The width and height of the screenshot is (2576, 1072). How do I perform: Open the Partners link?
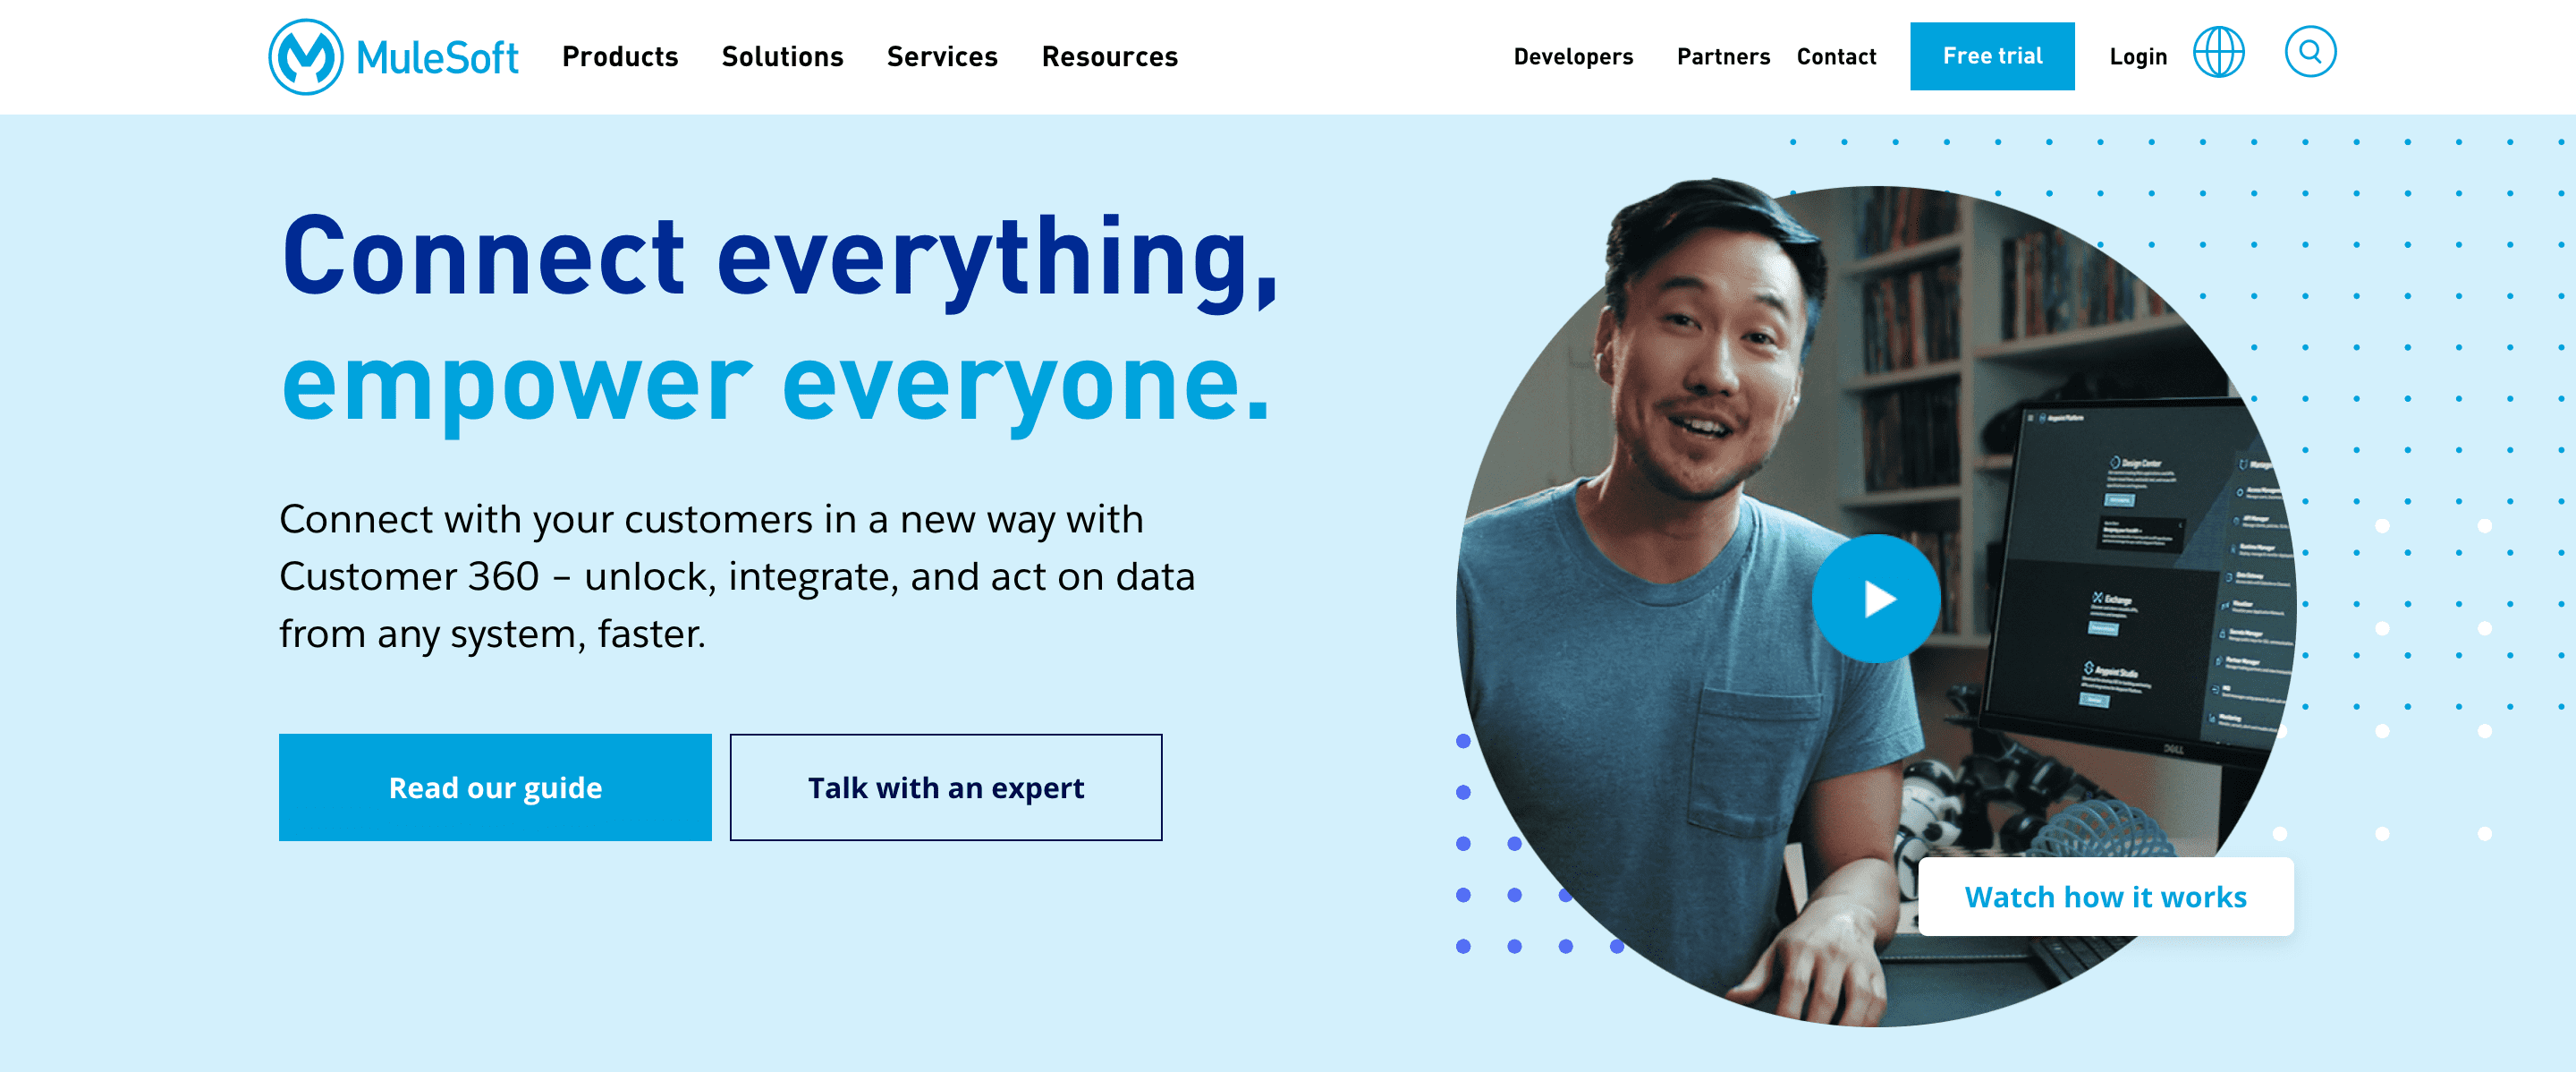1723,57
